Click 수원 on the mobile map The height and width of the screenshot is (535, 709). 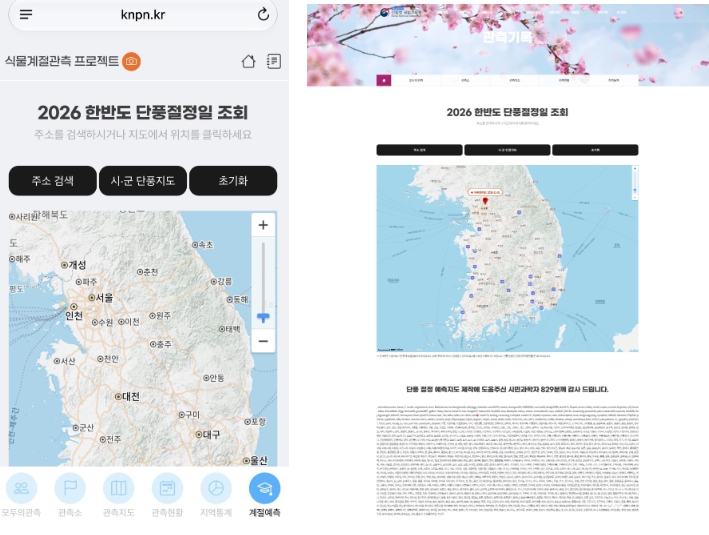(102, 322)
